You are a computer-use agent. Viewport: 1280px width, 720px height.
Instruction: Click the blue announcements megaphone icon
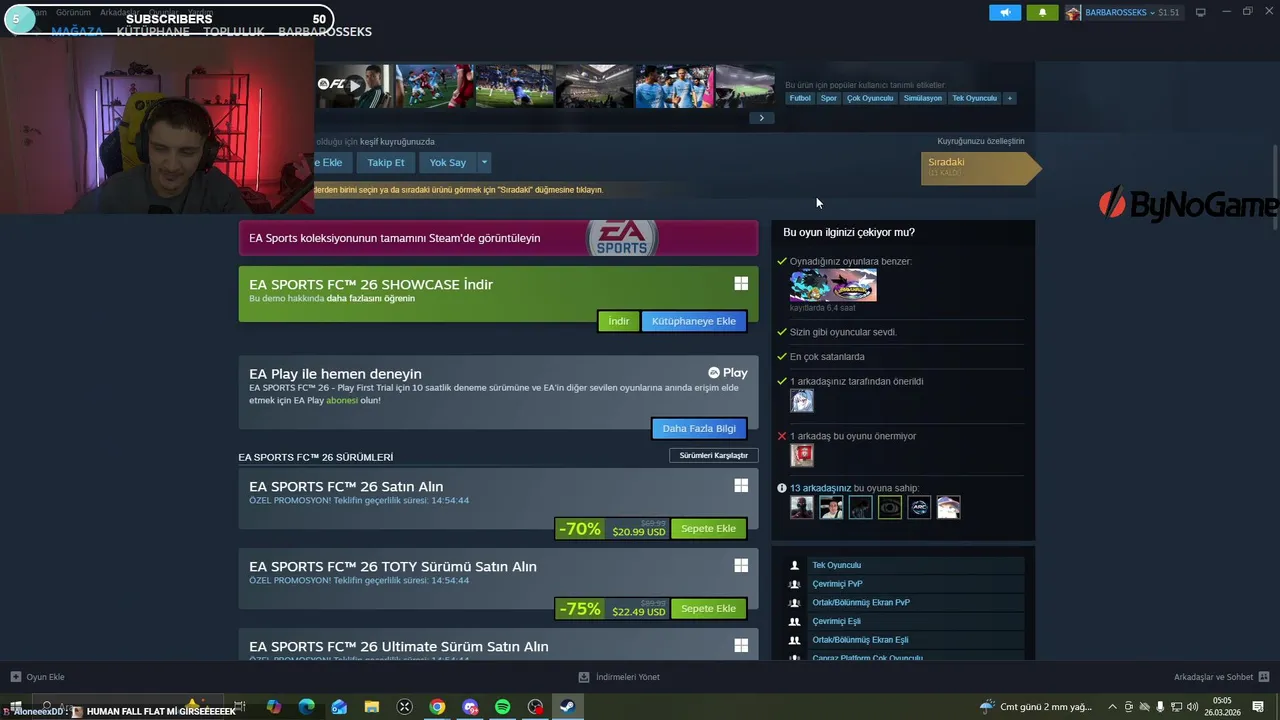1005,13
